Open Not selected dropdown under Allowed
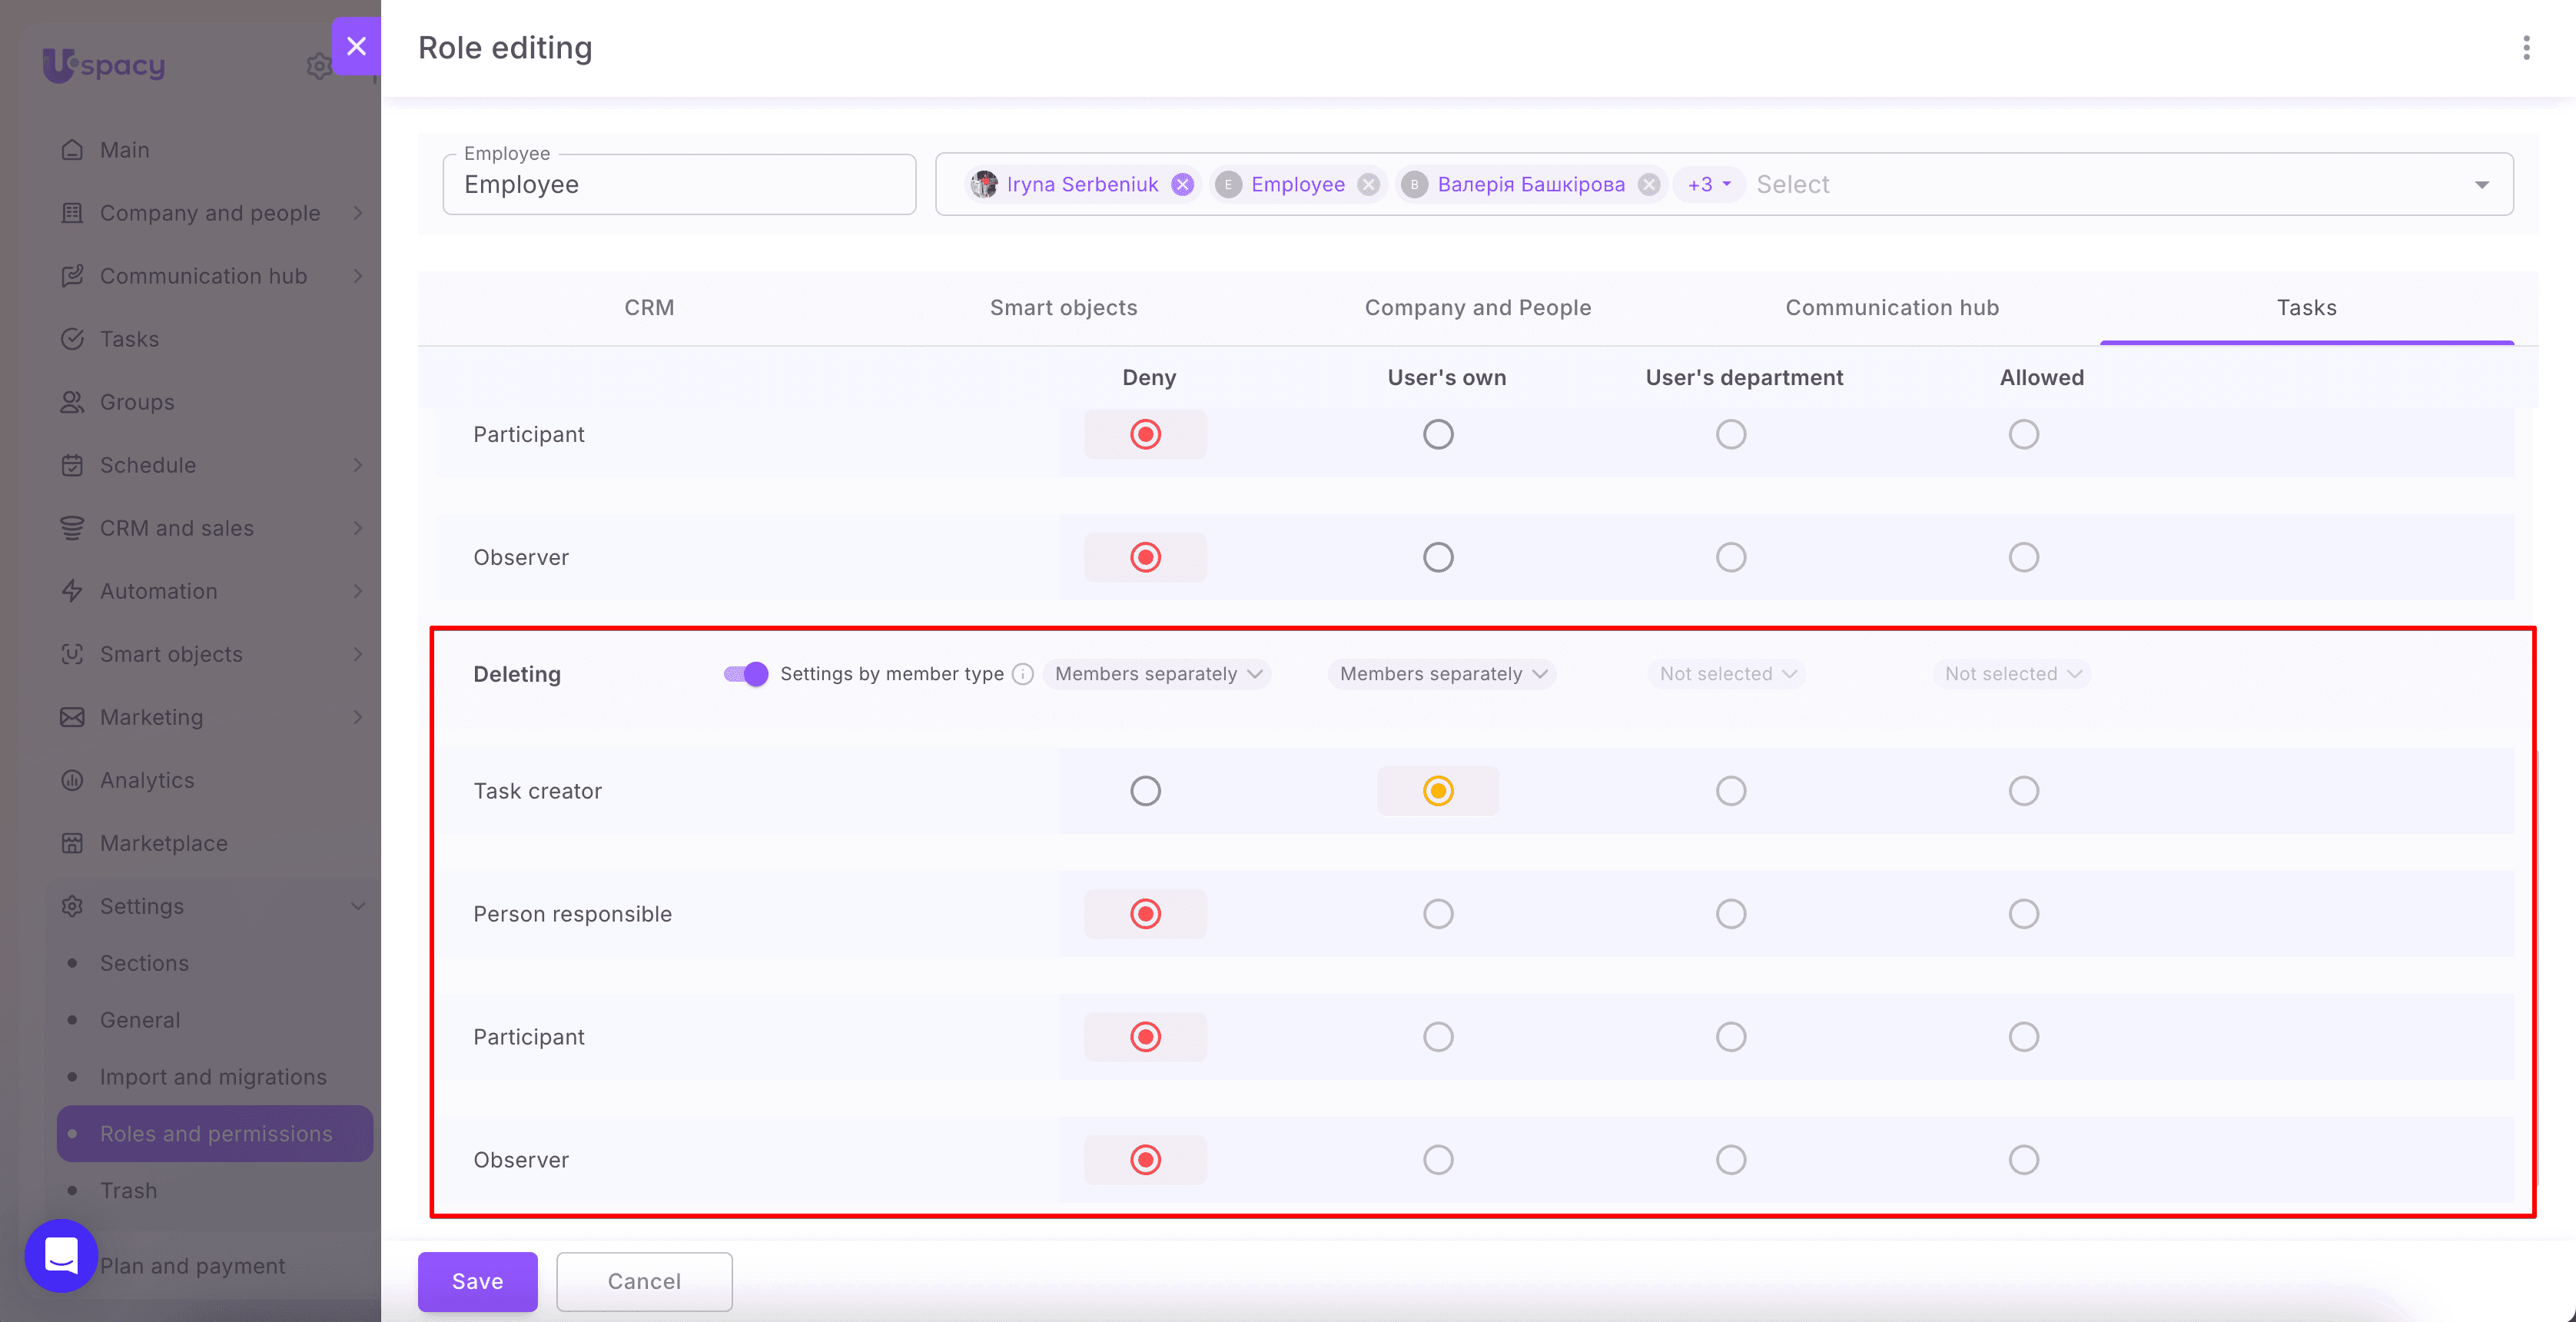The width and height of the screenshot is (2576, 1322). (2012, 674)
